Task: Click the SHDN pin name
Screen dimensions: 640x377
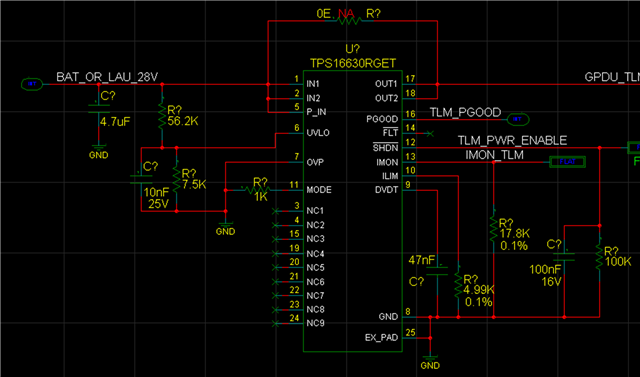Action: point(386,148)
